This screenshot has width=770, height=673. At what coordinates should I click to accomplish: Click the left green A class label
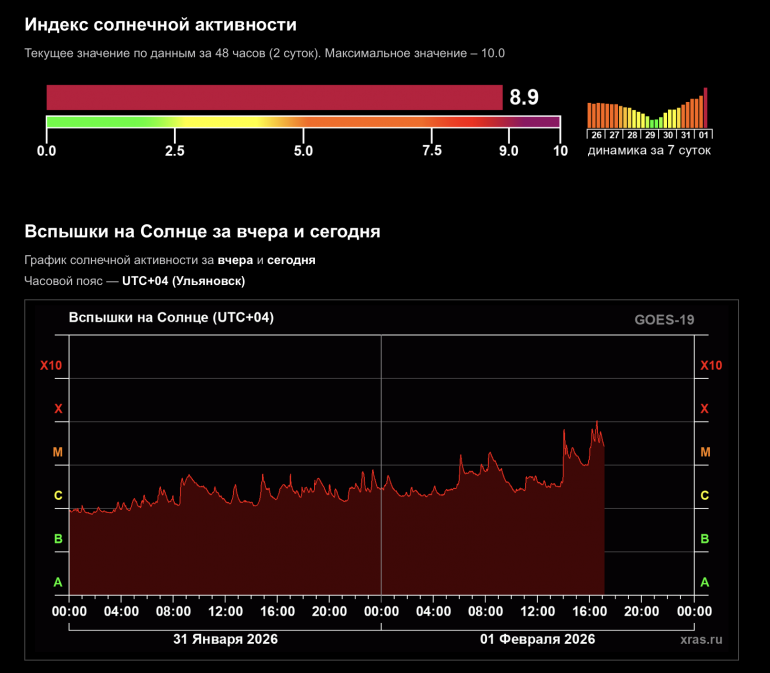coord(57,582)
